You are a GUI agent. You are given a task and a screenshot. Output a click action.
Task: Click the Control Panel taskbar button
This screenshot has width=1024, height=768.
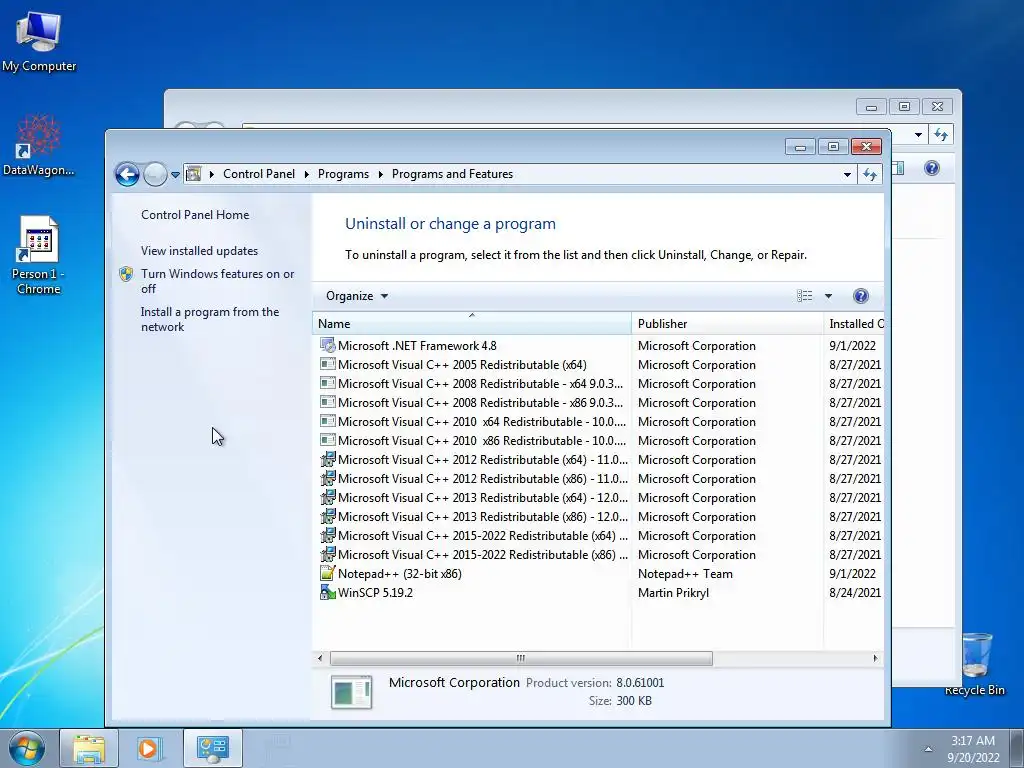pos(213,748)
